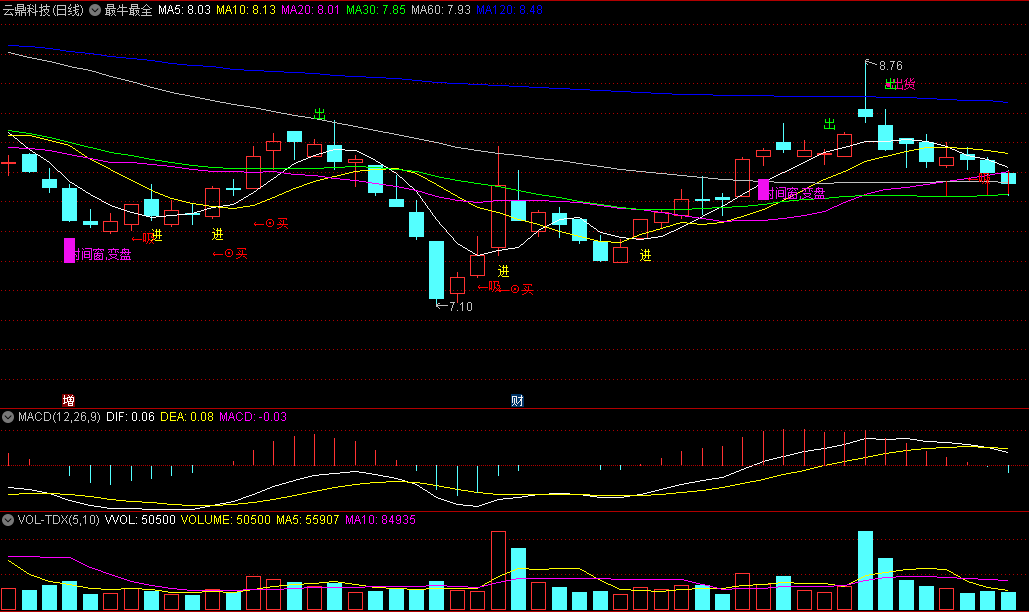
Task: Select the MA10: 8.13 label
Action: pos(245,10)
